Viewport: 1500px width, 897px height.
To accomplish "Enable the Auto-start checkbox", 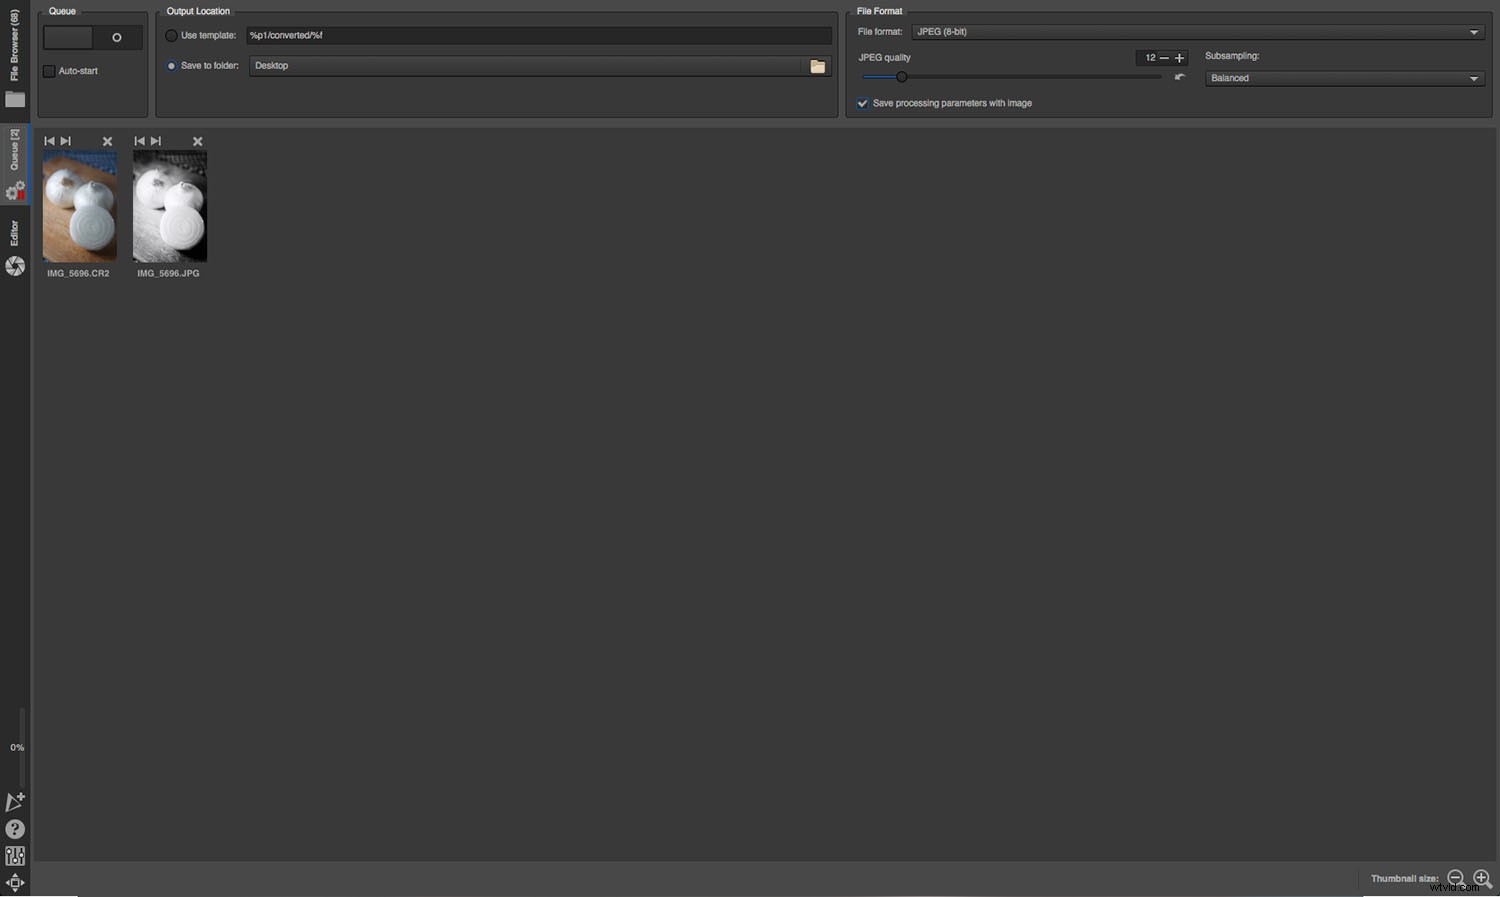I will tap(49, 71).
